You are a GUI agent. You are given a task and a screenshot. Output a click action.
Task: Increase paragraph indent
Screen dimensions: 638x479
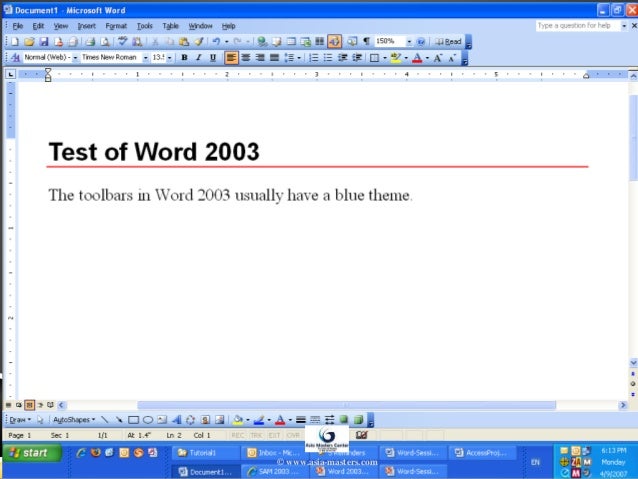[x=357, y=58]
